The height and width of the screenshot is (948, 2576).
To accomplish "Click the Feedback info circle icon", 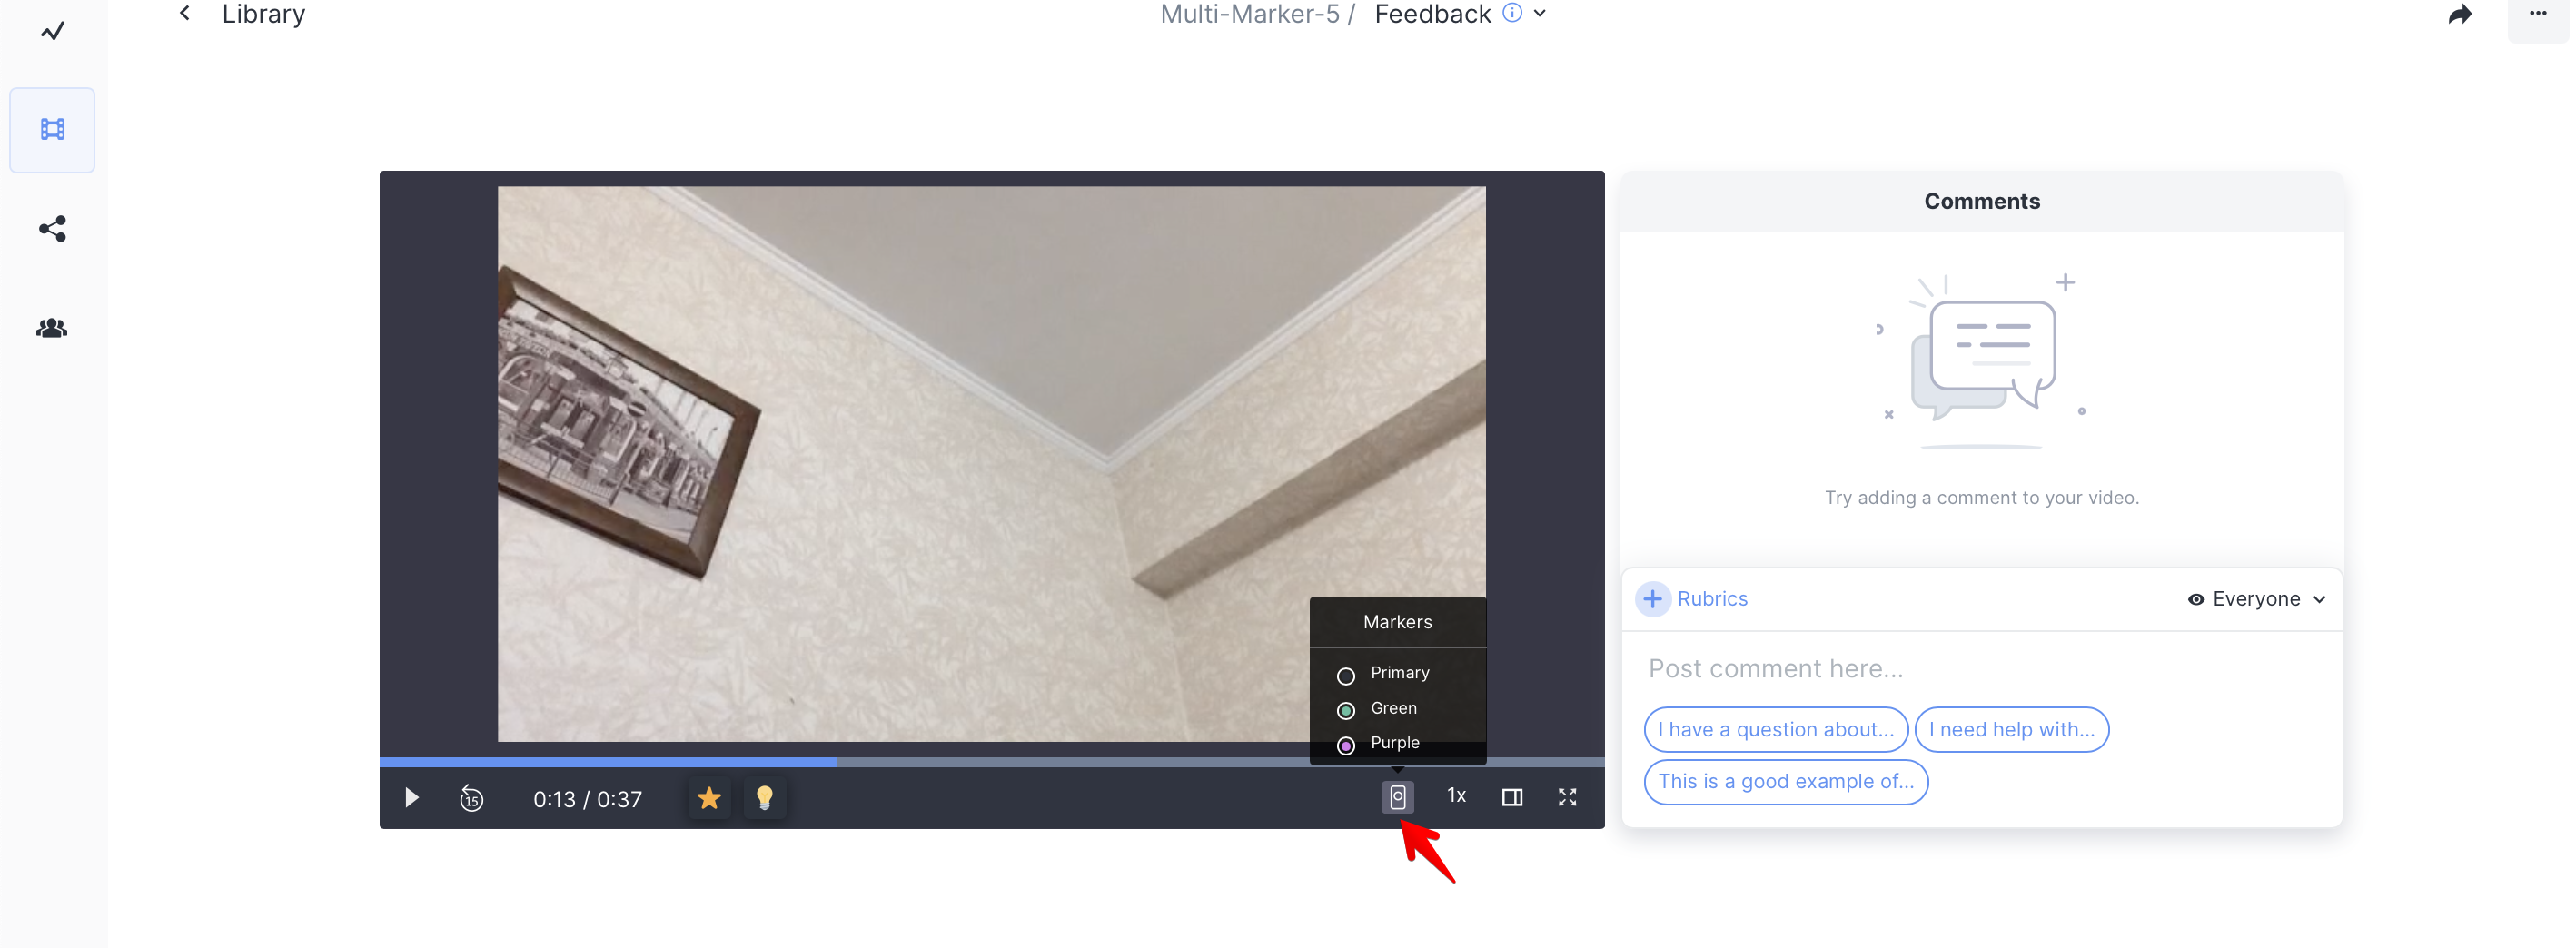I will click(x=1512, y=13).
